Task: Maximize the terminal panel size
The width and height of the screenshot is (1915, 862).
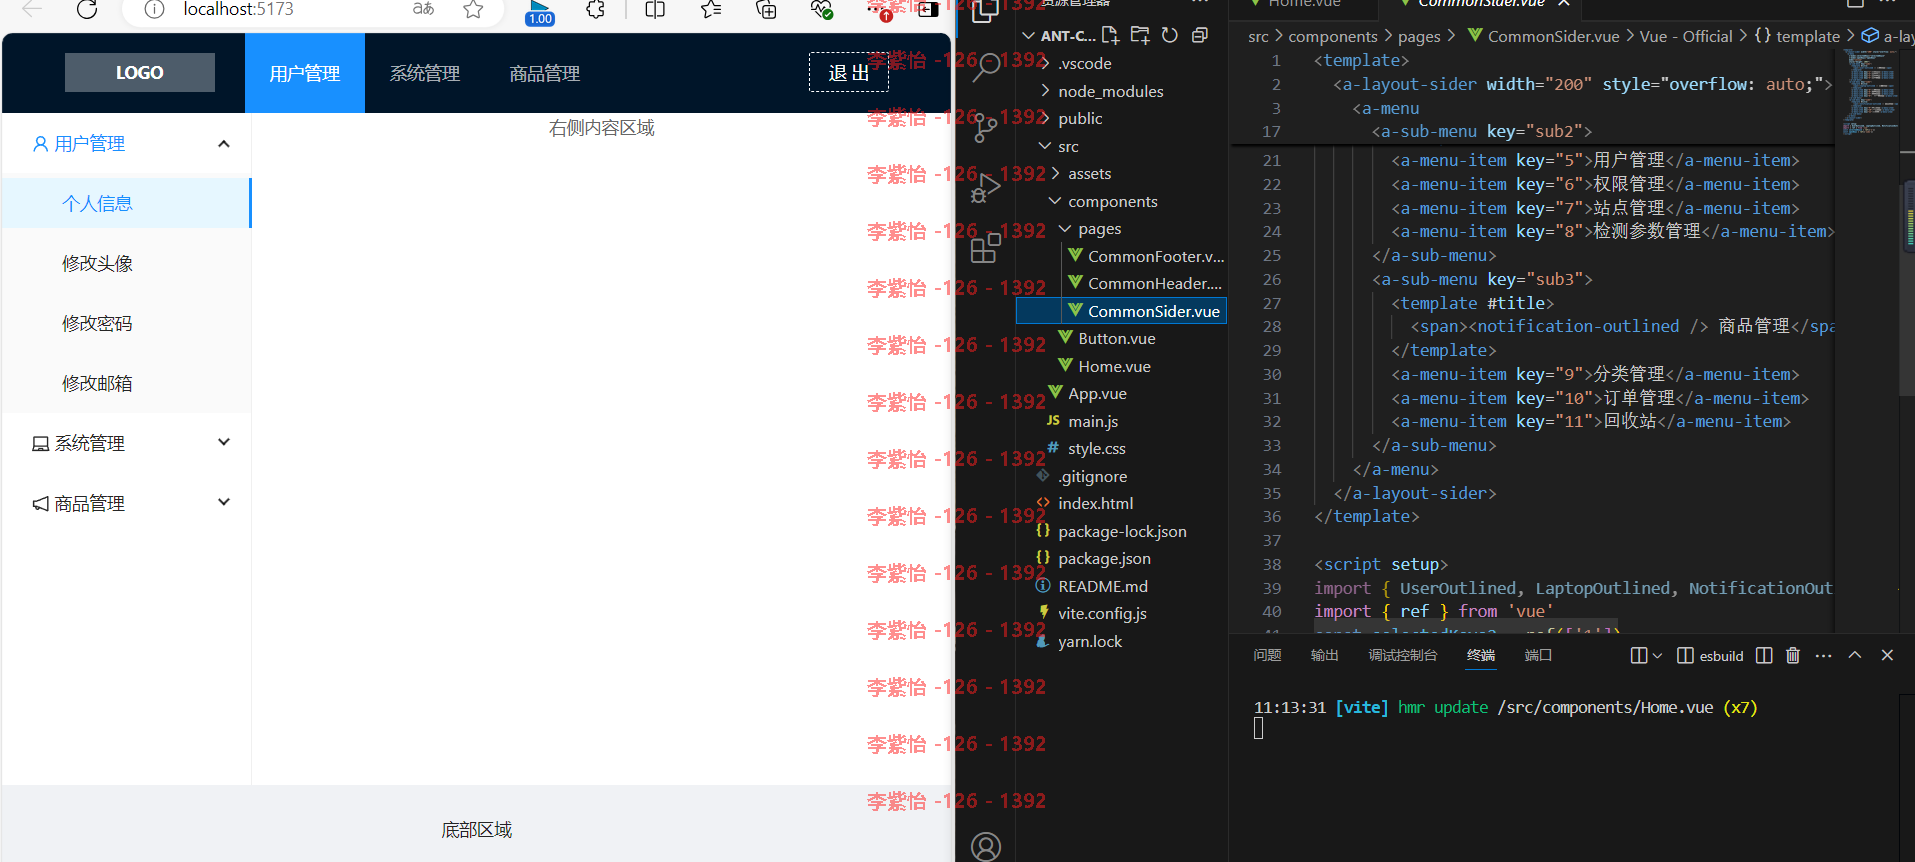Action: 1855,655
